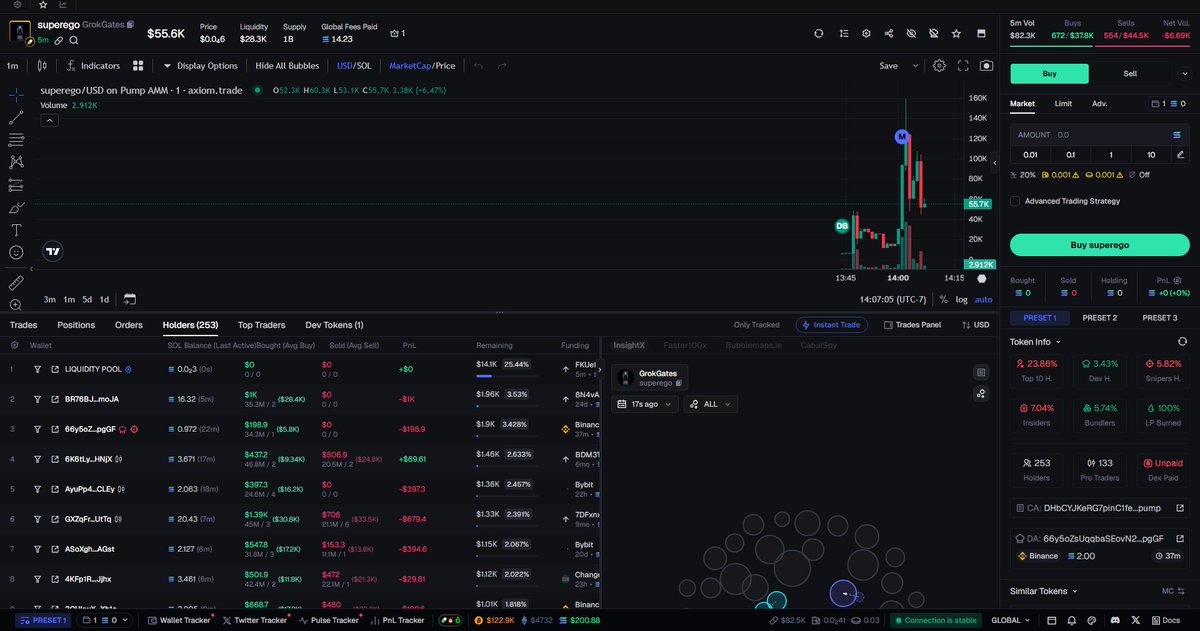Click the AMOUNT input field
This screenshot has height=631, width=1200.
click(1099, 134)
